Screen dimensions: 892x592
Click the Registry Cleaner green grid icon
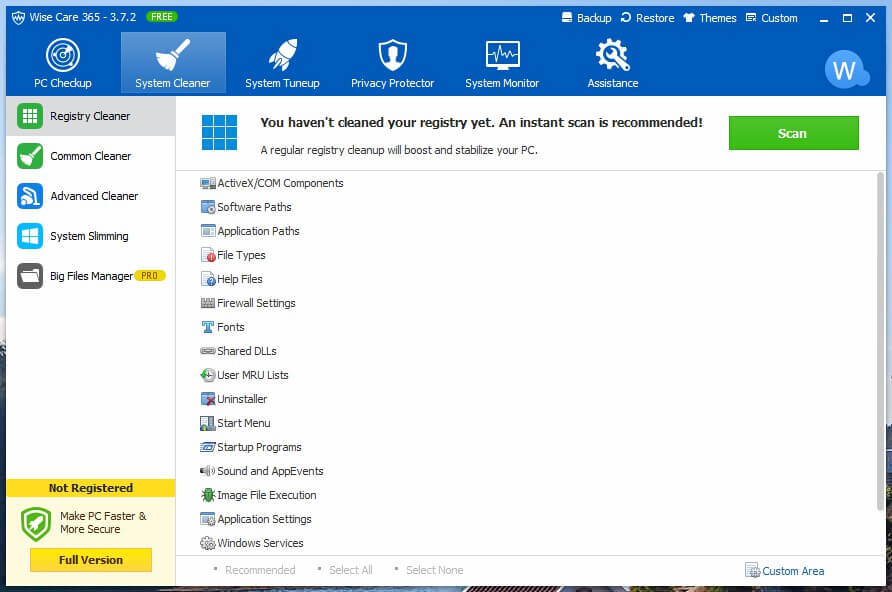[30, 116]
